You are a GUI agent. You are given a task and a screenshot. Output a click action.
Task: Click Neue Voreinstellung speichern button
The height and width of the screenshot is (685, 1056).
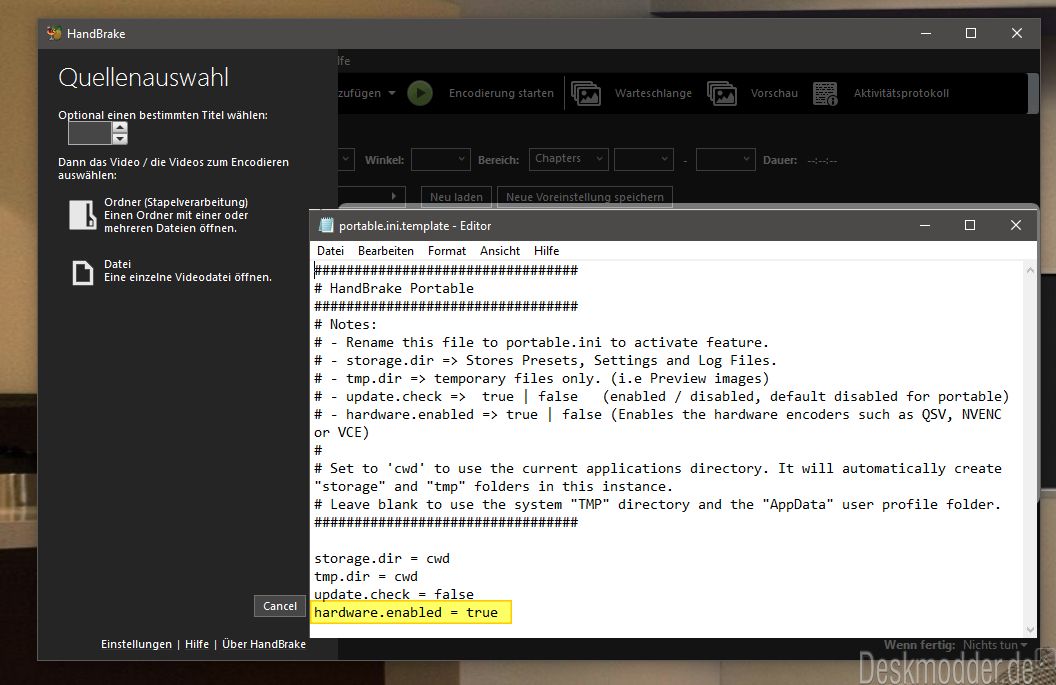[x=585, y=197]
